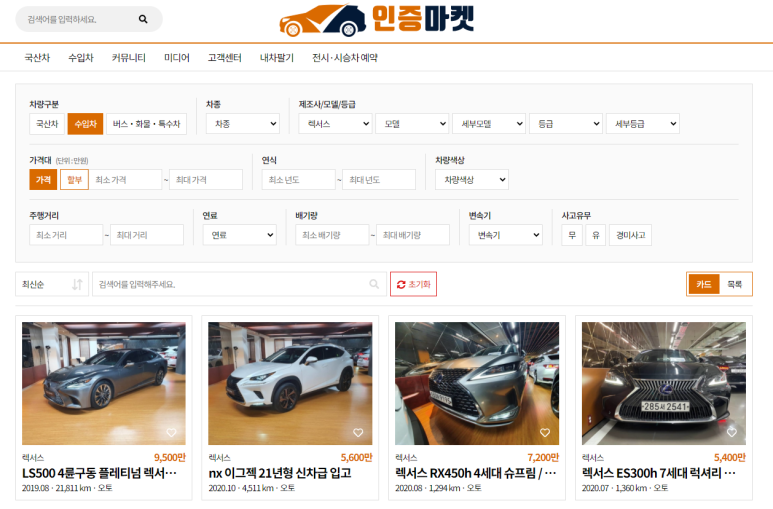Screen dimensions: 773x509
Task: Click the 최소 거리 mileage field
Action: point(66,235)
